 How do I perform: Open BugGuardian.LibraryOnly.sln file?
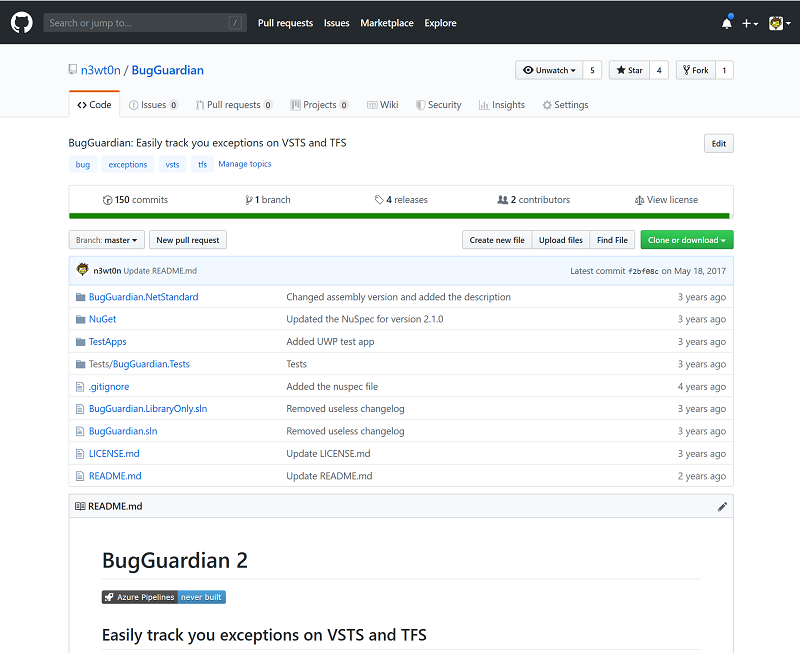coord(148,409)
